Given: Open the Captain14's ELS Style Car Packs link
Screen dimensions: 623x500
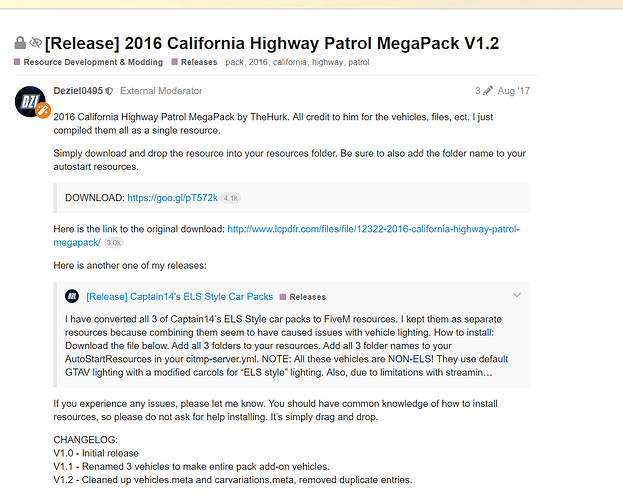Looking at the screenshot, I should coord(180,297).
